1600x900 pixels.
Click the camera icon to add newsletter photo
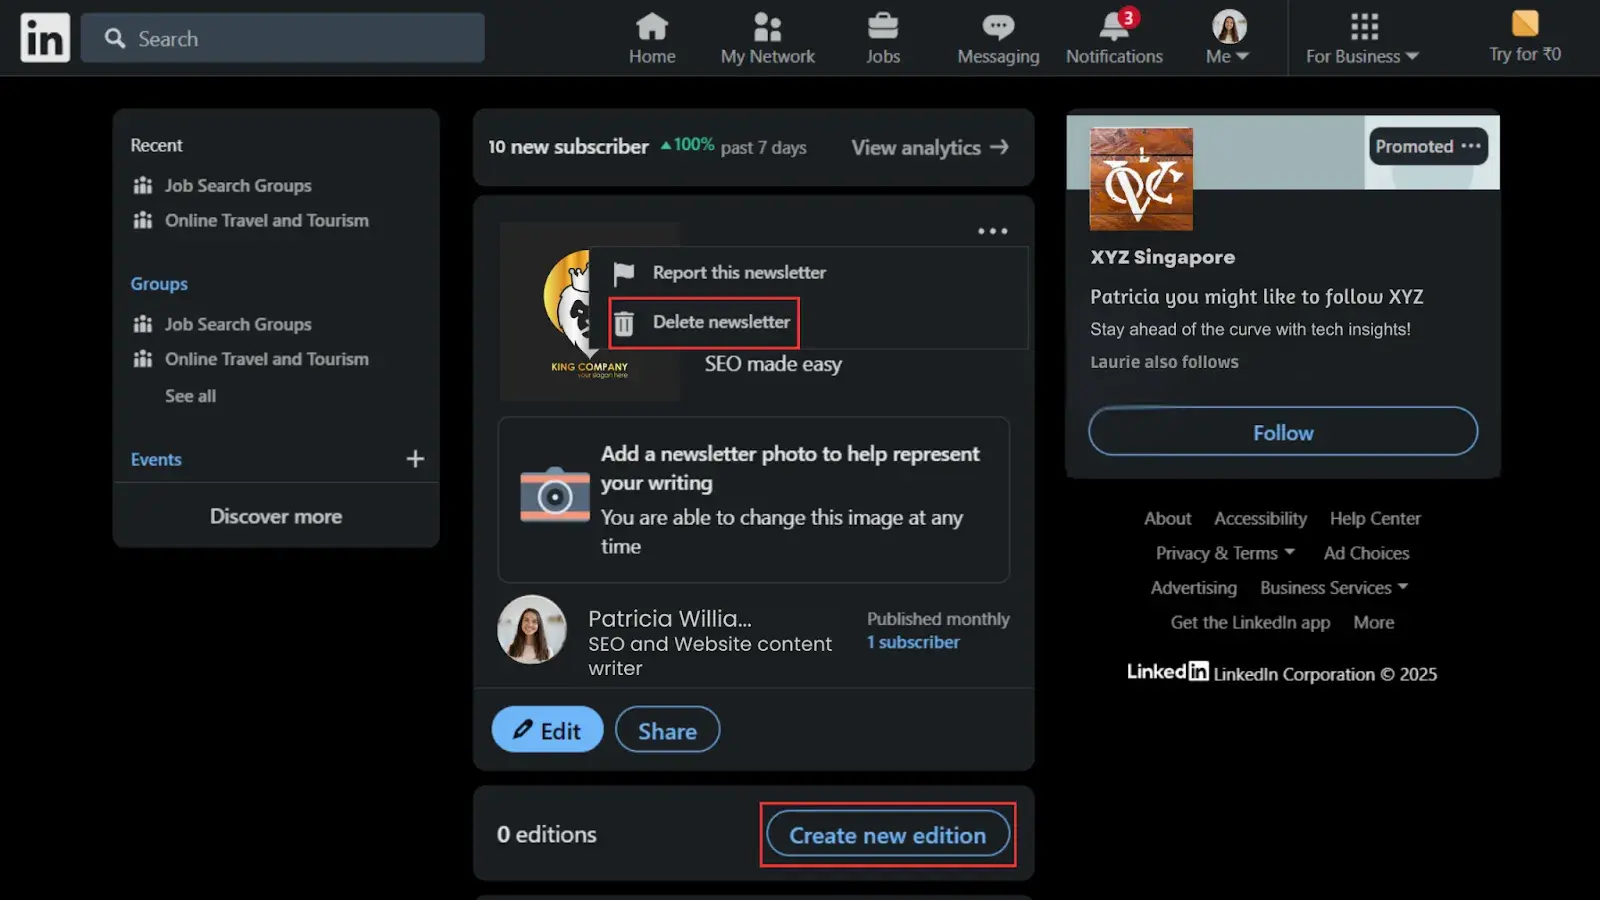[555, 495]
